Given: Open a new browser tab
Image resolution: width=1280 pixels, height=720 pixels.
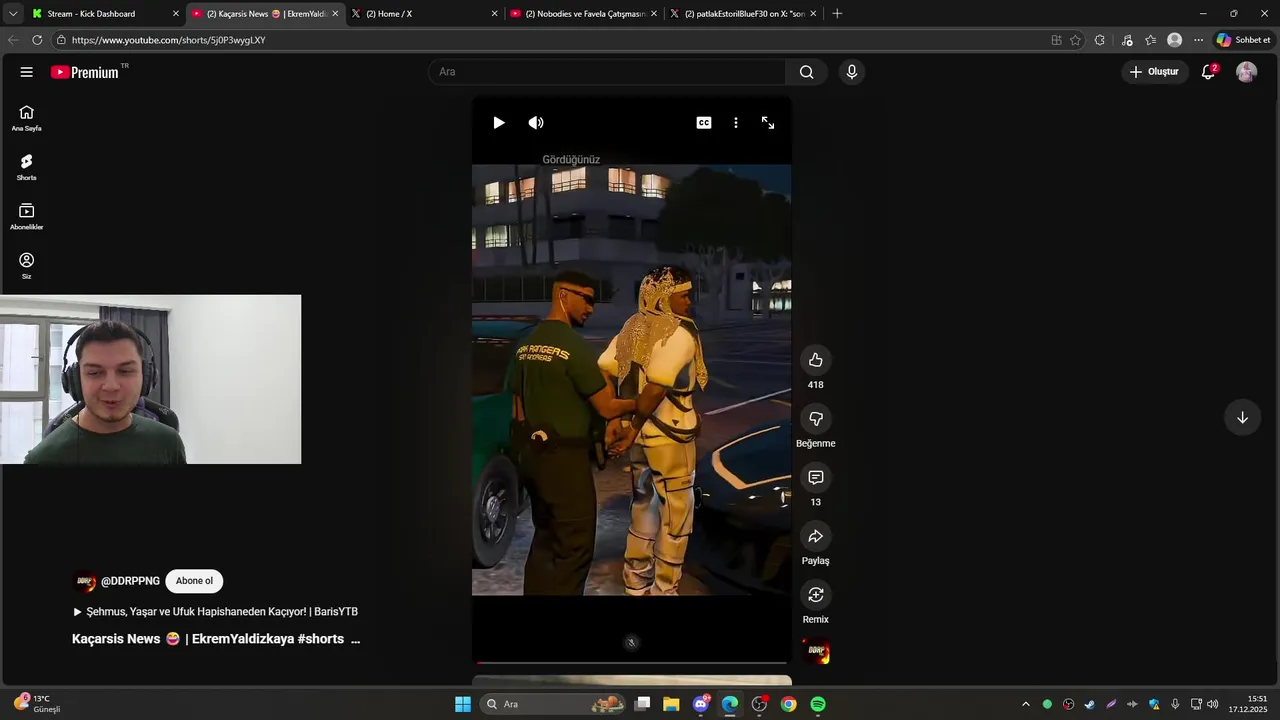Looking at the screenshot, I should (x=837, y=14).
